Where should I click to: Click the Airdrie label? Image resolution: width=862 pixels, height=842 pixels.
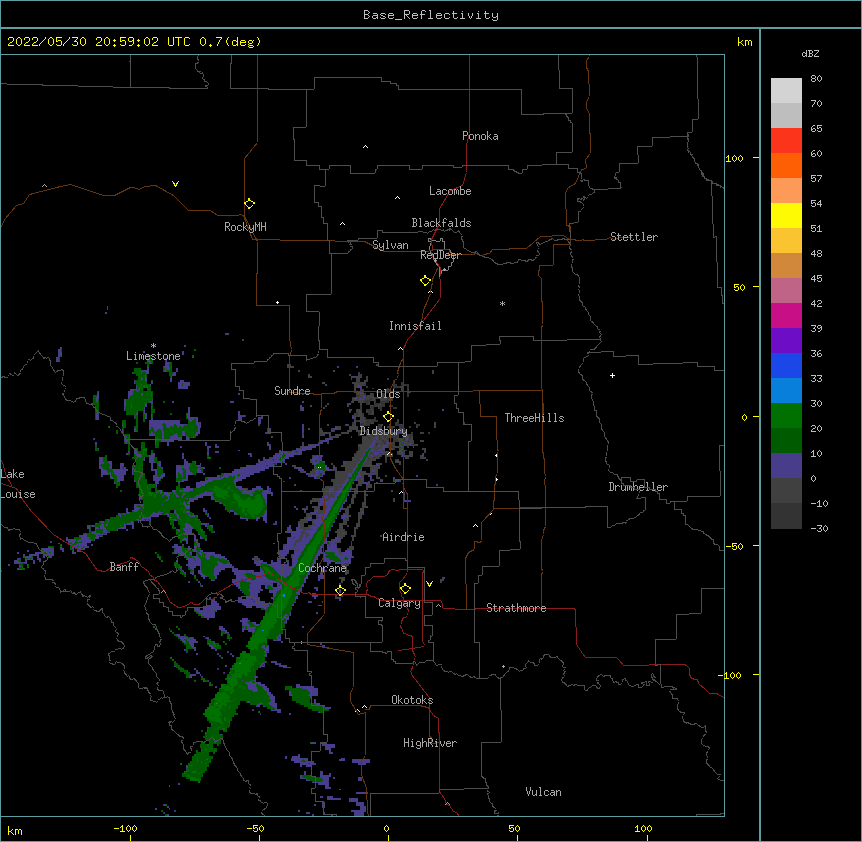tap(403, 537)
